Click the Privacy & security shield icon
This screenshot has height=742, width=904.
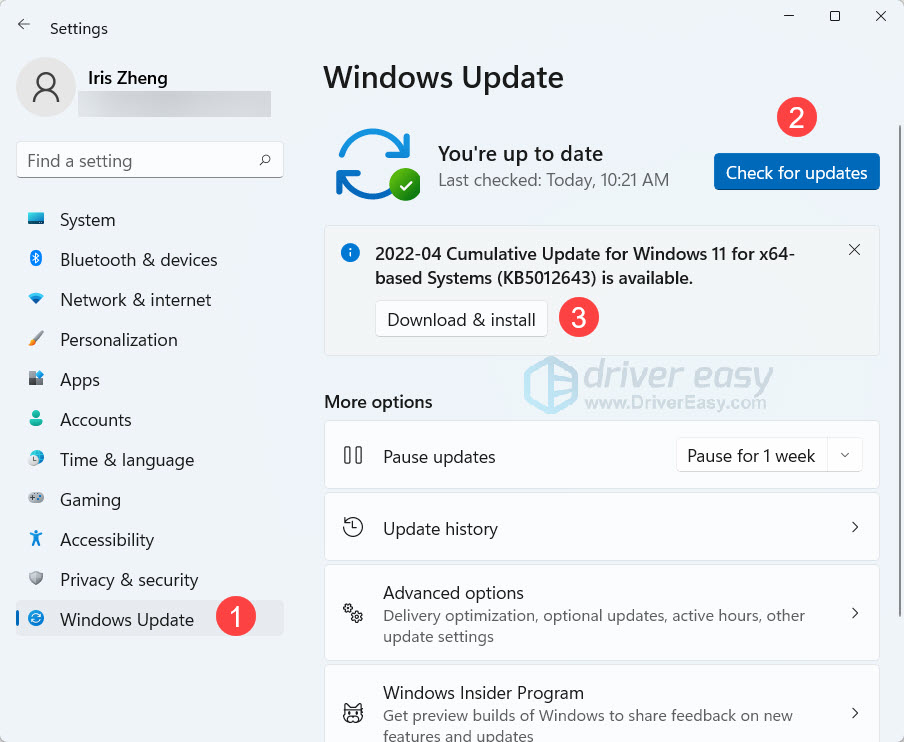click(x=37, y=579)
